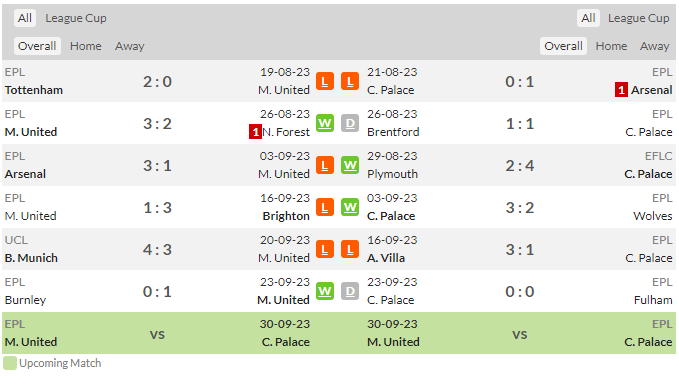Switch the right panel to Home matches
Image resolution: width=679 pixels, height=389 pixels.
611,46
